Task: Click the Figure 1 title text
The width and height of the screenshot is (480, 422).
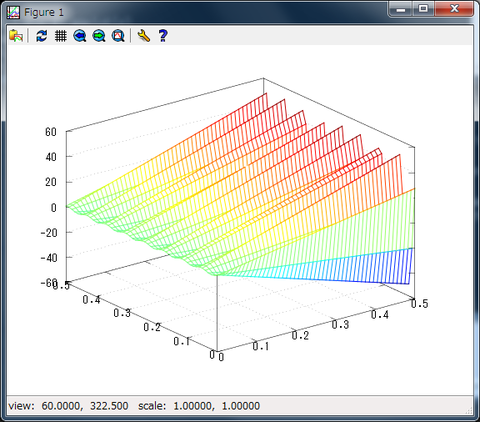Action: 44,12
